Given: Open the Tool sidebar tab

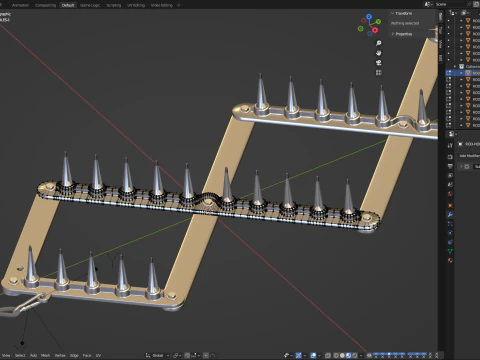Looking at the screenshot, I should tap(440, 30).
